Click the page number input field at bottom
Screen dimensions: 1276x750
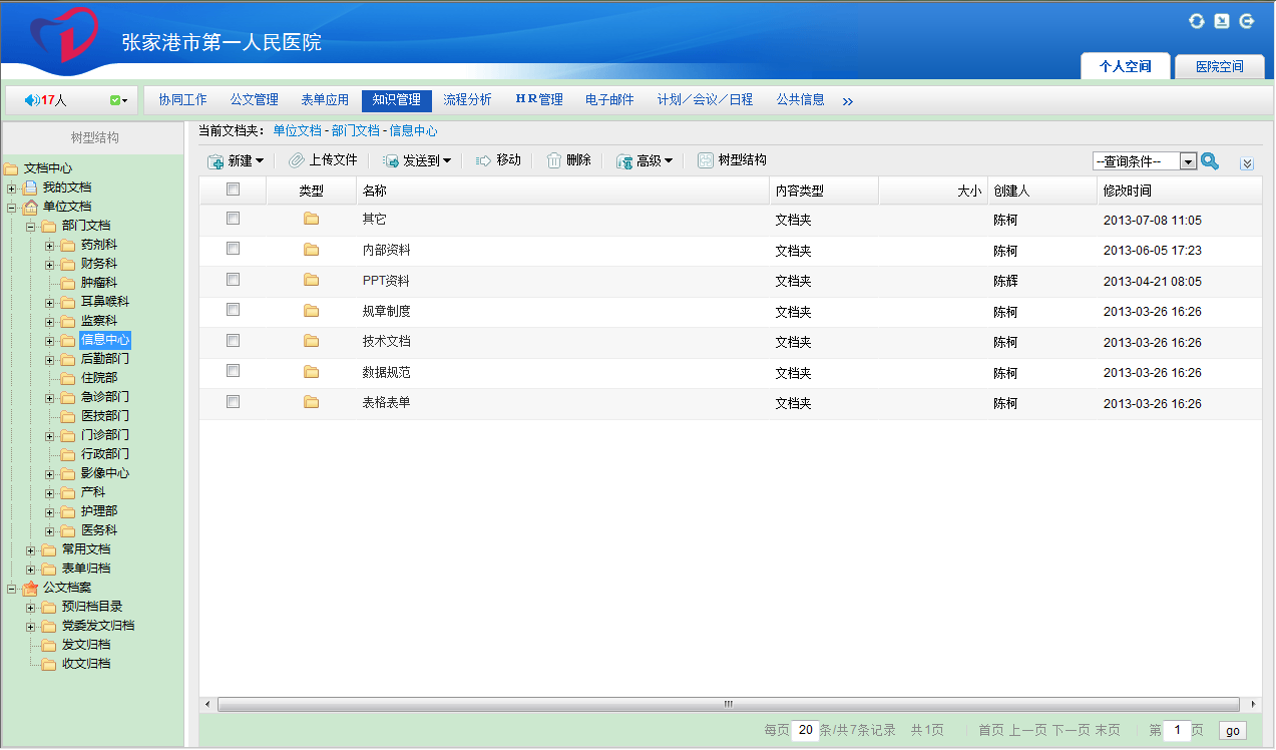tap(1177, 730)
